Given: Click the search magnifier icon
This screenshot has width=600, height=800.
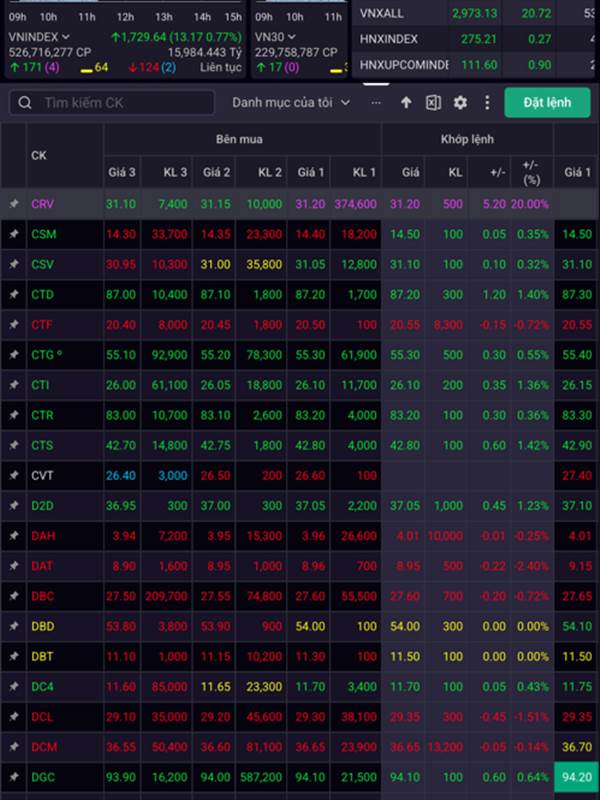Looking at the screenshot, I should coord(24,103).
